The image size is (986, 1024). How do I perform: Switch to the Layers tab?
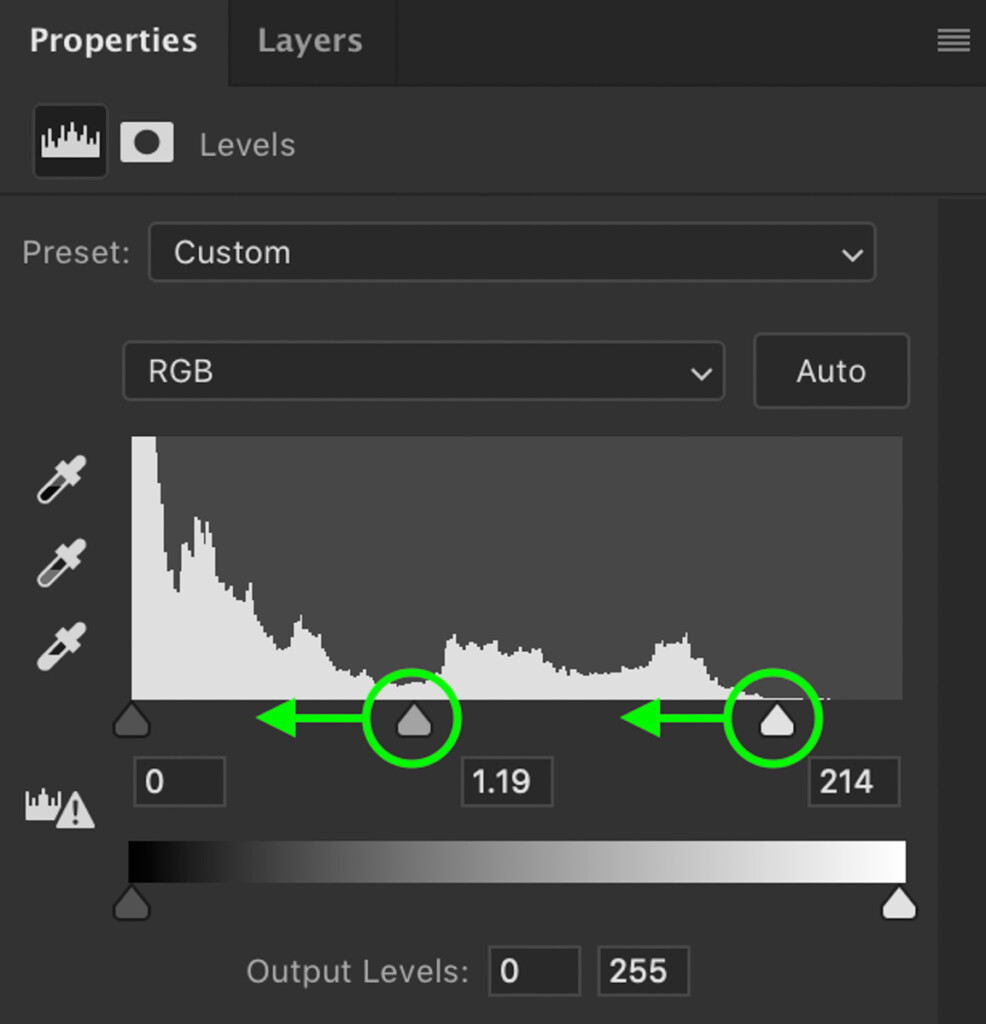(310, 40)
